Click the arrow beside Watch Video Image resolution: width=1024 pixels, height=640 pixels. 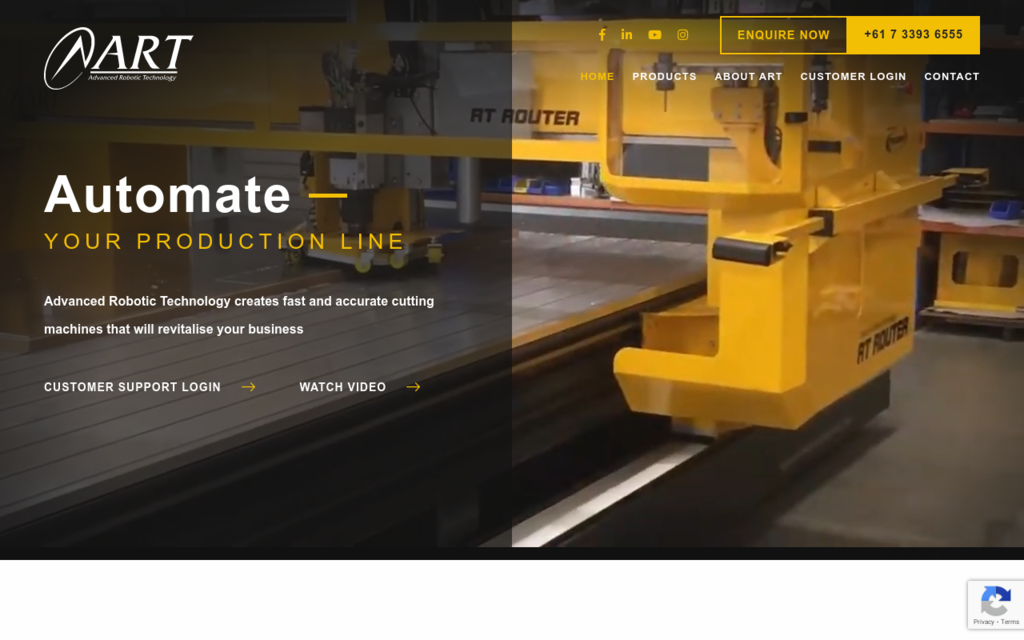pos(413,387)
